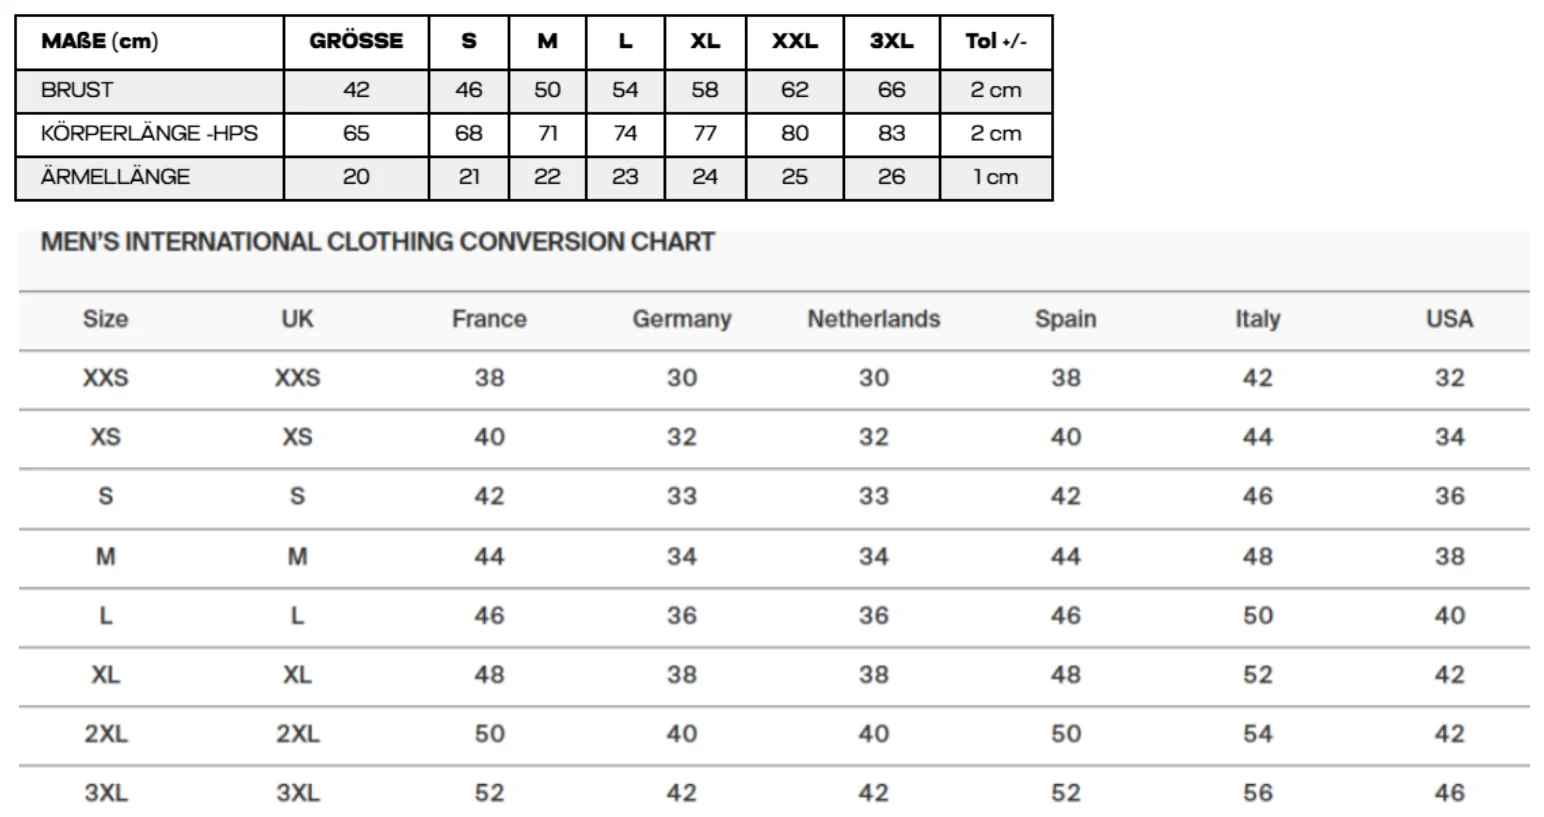Click the Netherlands column header
Screen dimensions: 1544x817
tap(874, 319)
